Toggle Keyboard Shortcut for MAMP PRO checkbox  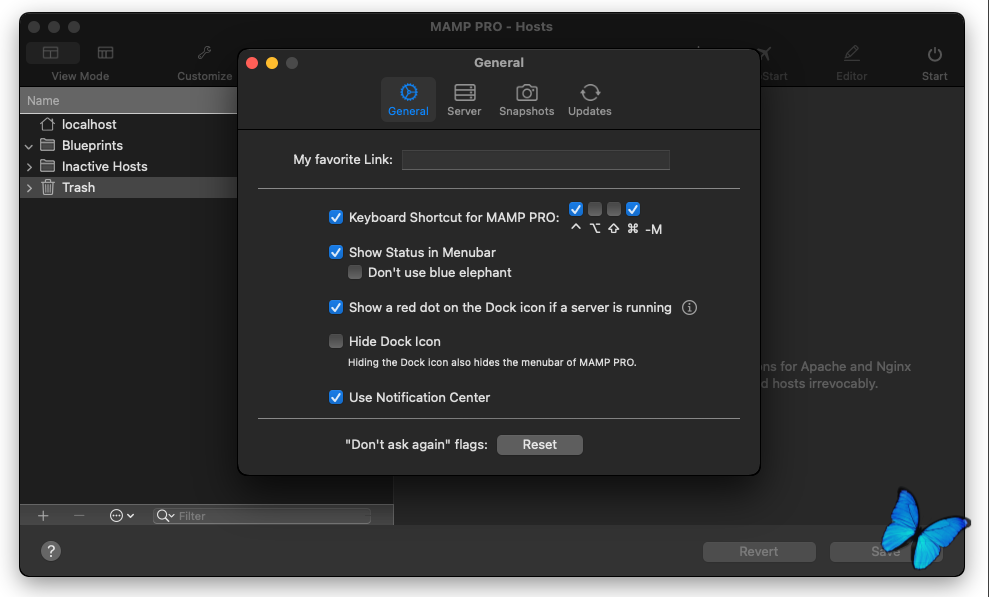(336, 217)
